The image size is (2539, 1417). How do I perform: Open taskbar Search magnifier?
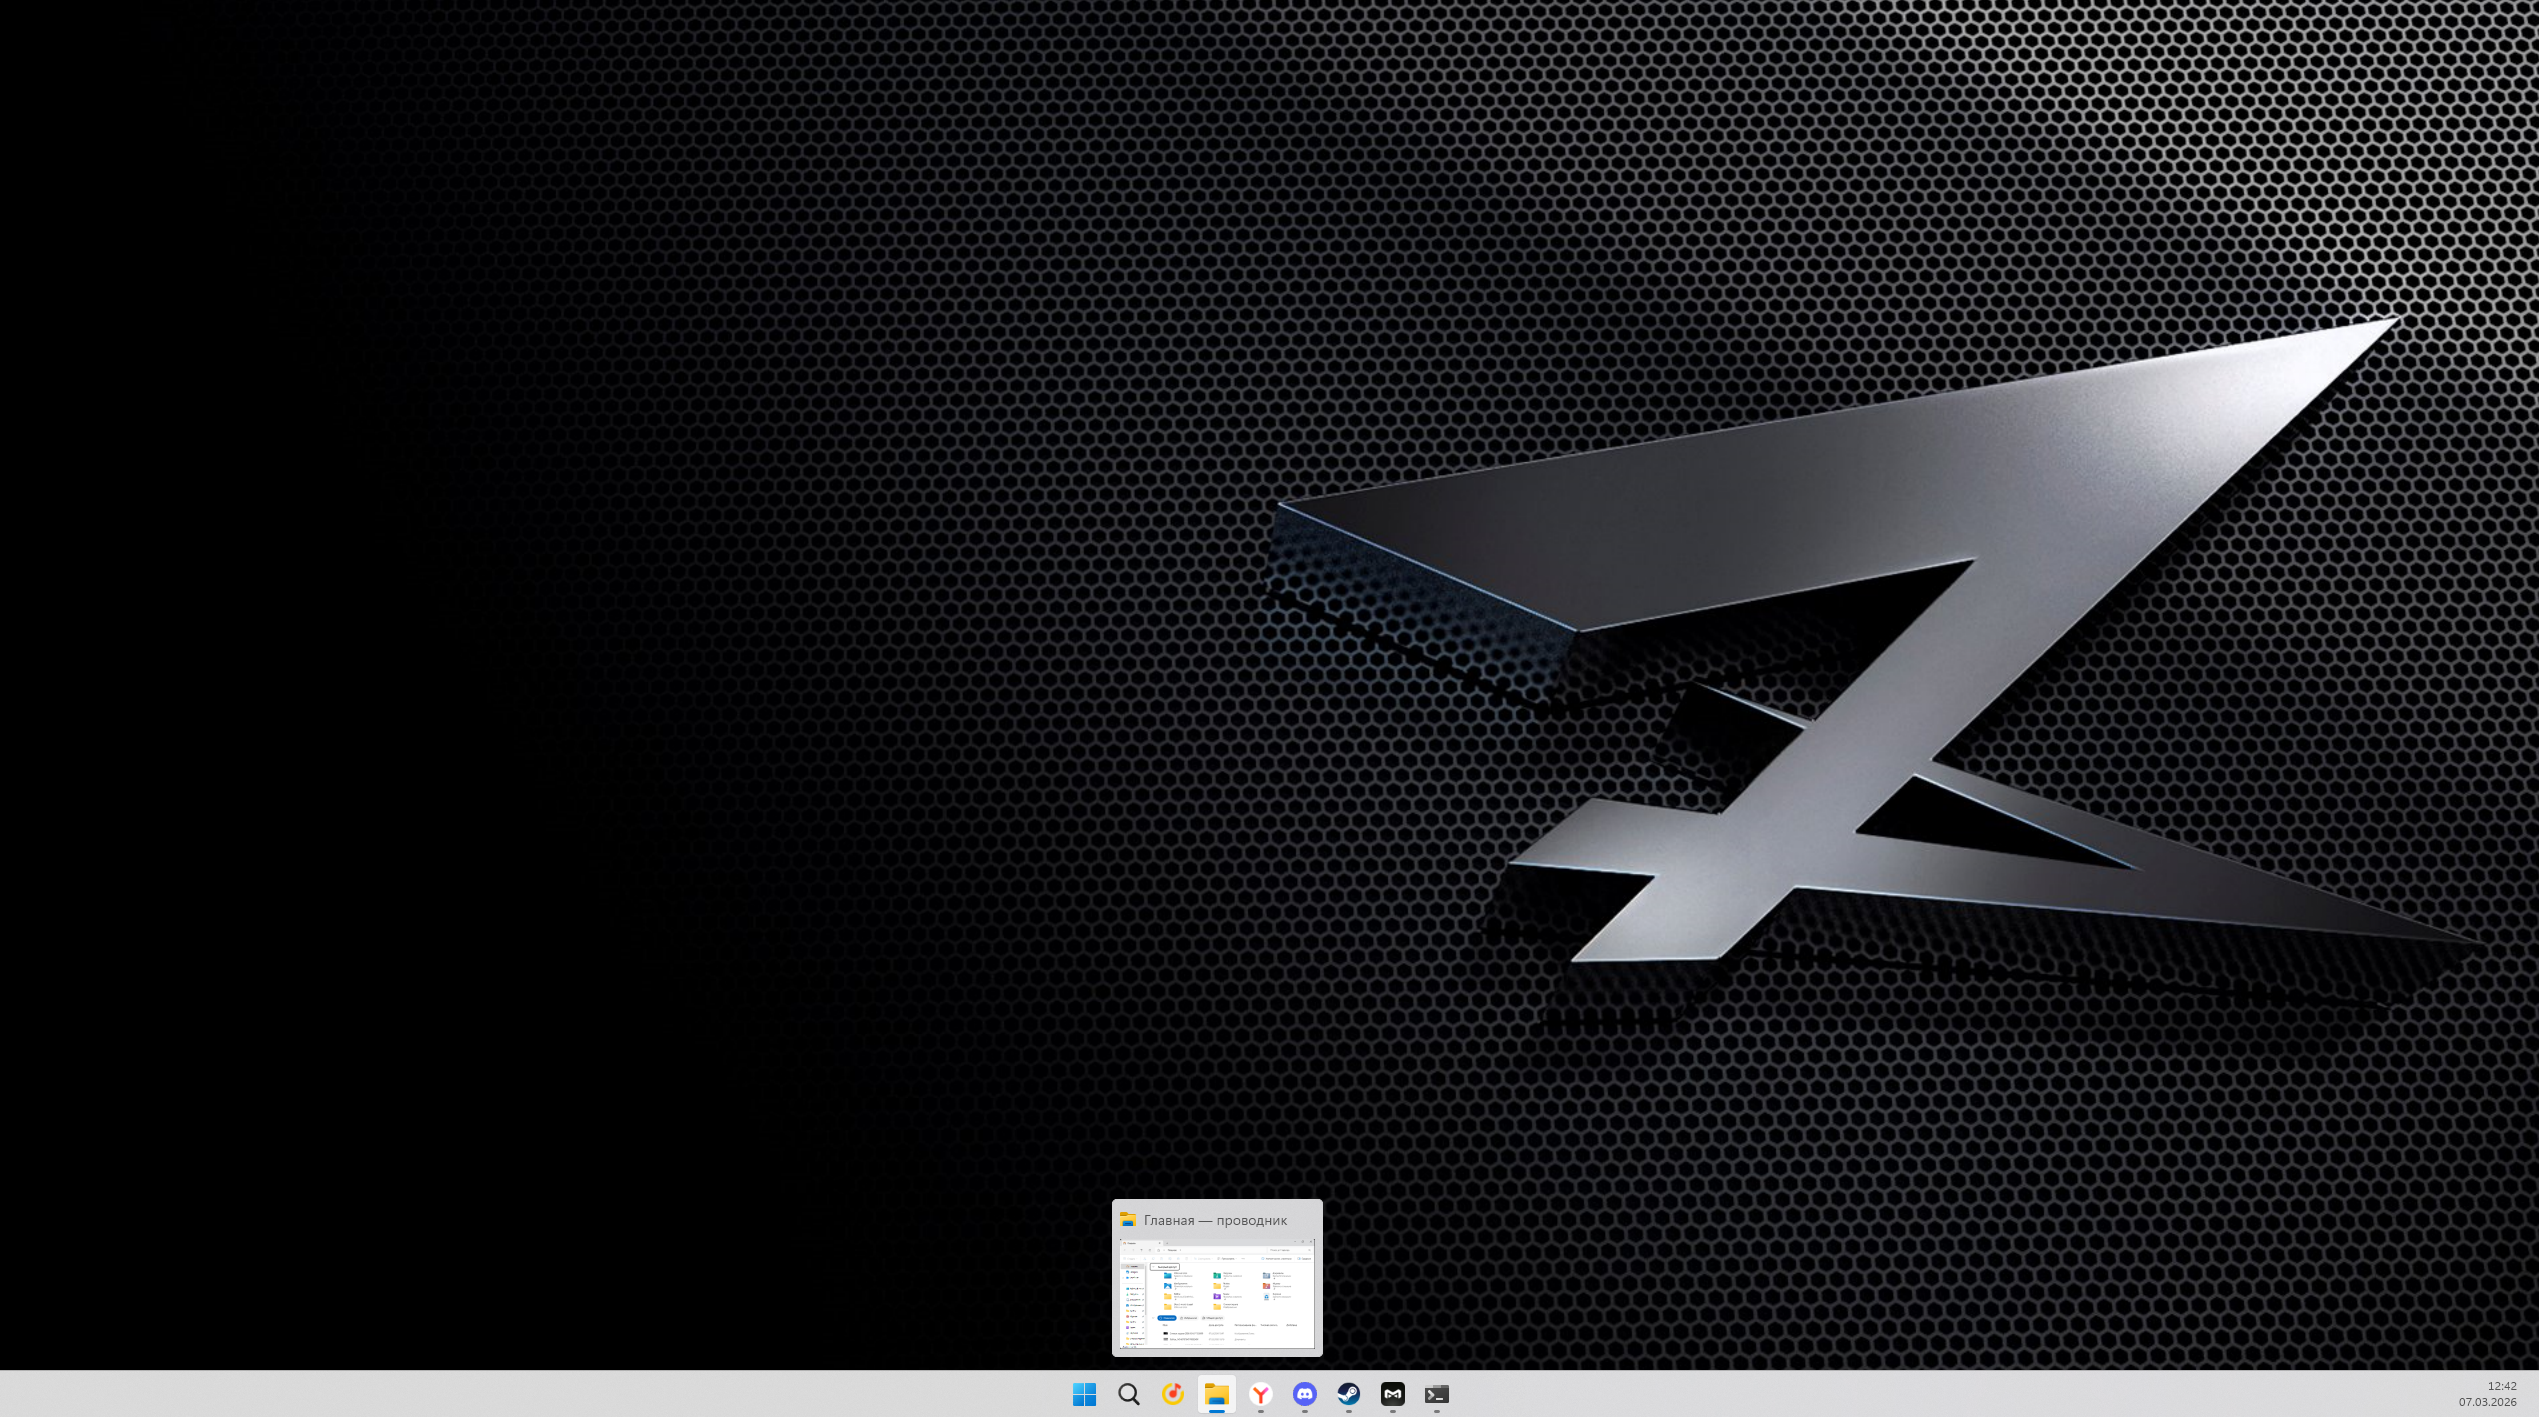click(1129, 1394)
